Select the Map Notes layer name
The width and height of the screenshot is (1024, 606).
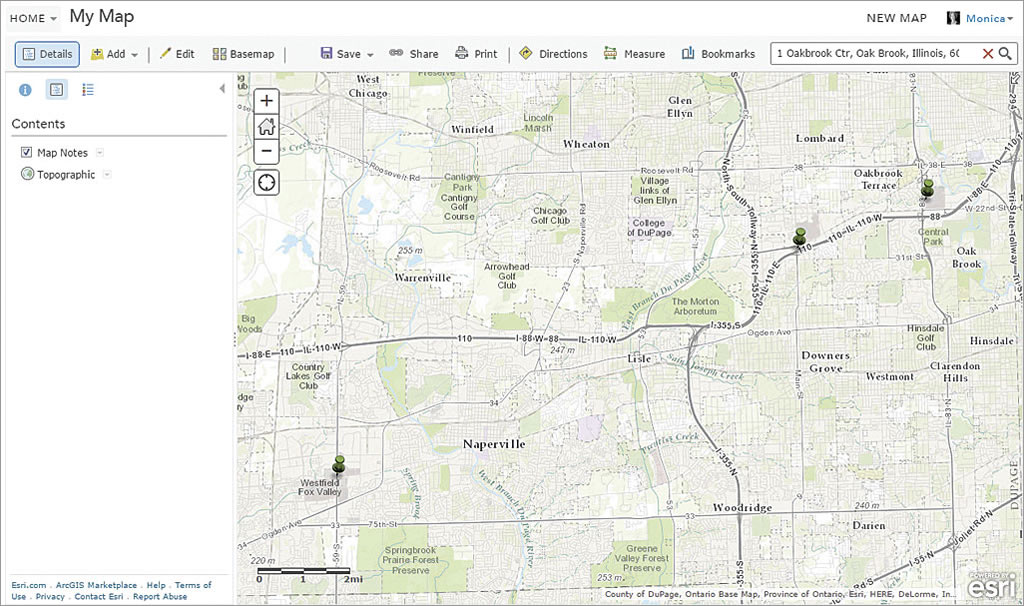[x=62, y=153]
